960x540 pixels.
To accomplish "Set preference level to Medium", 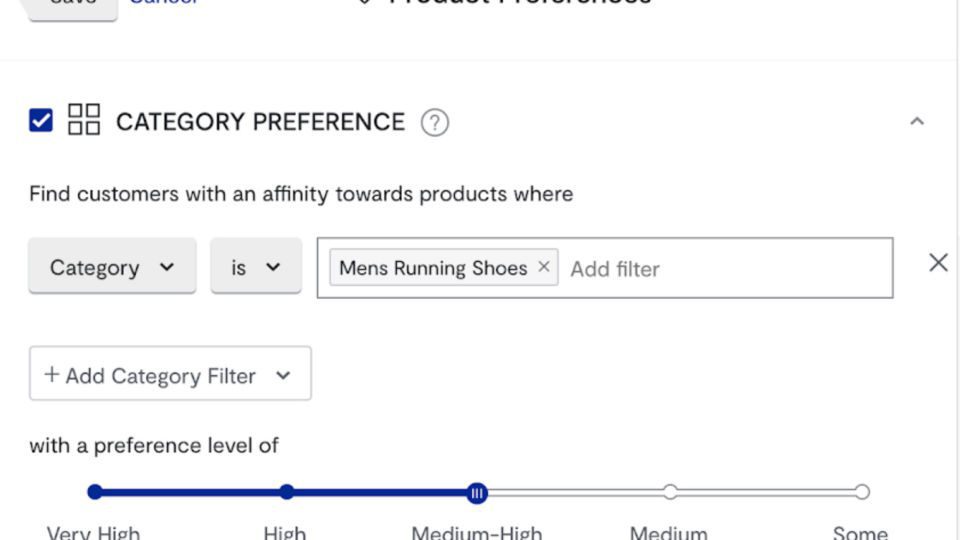I will 670,492.
